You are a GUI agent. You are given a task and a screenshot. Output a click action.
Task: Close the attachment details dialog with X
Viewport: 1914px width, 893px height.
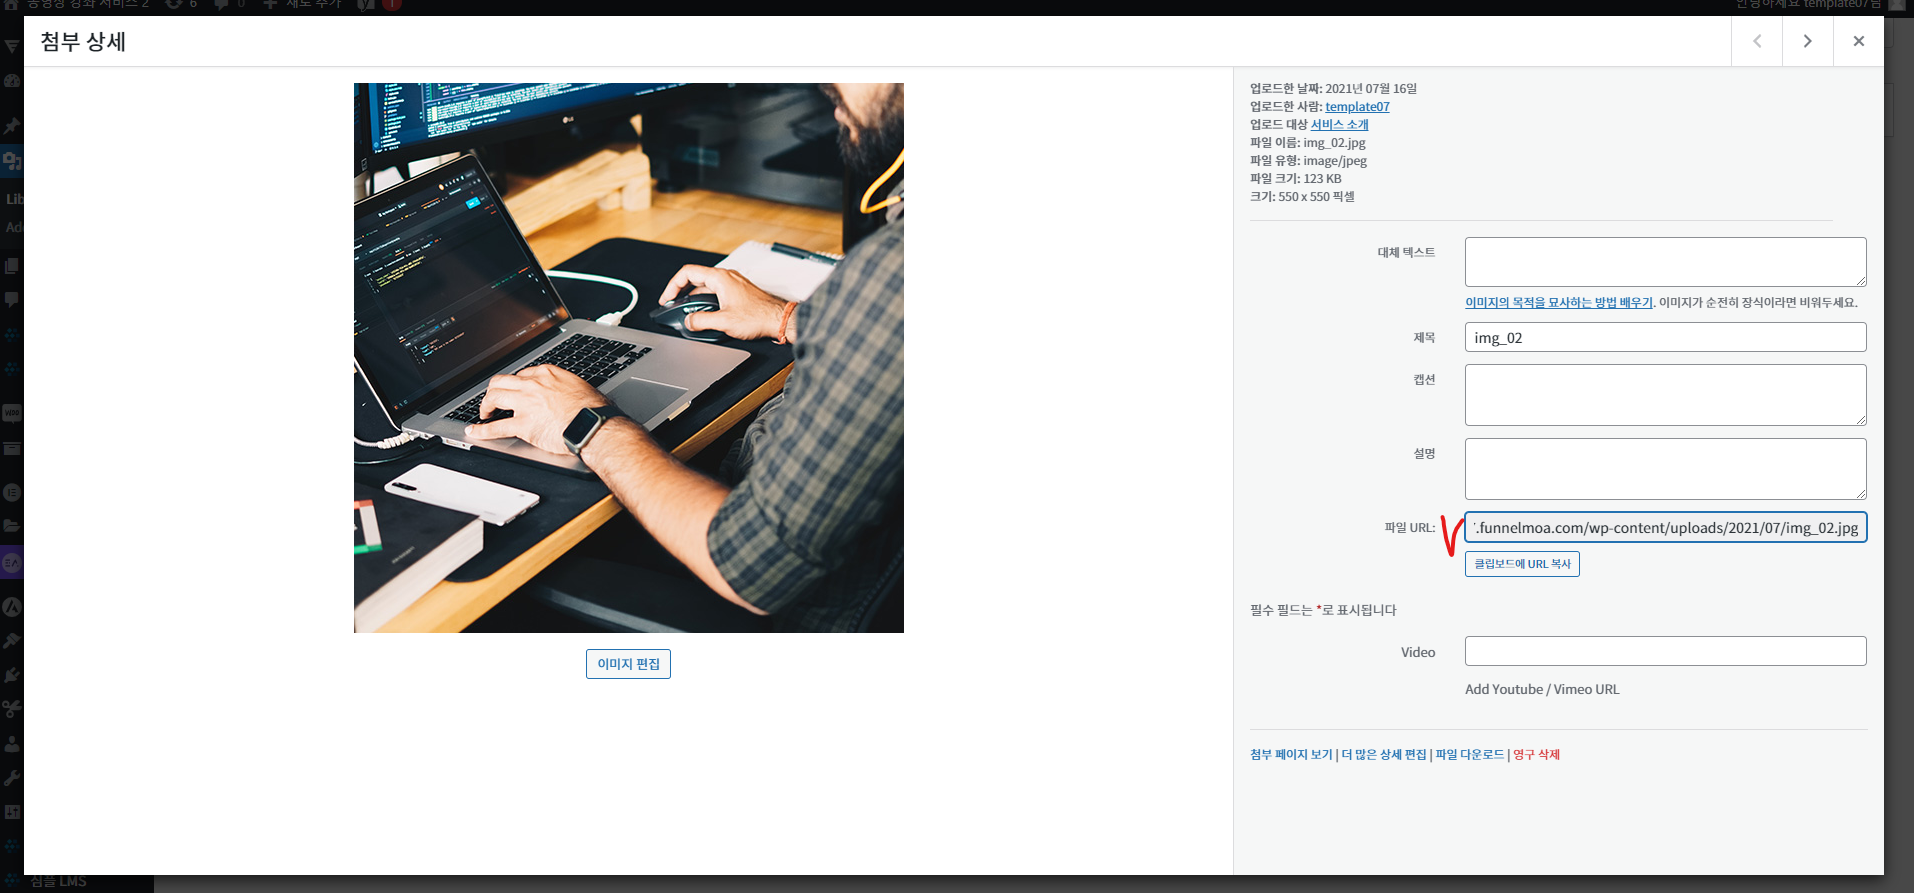click(x=1858, y=41)
